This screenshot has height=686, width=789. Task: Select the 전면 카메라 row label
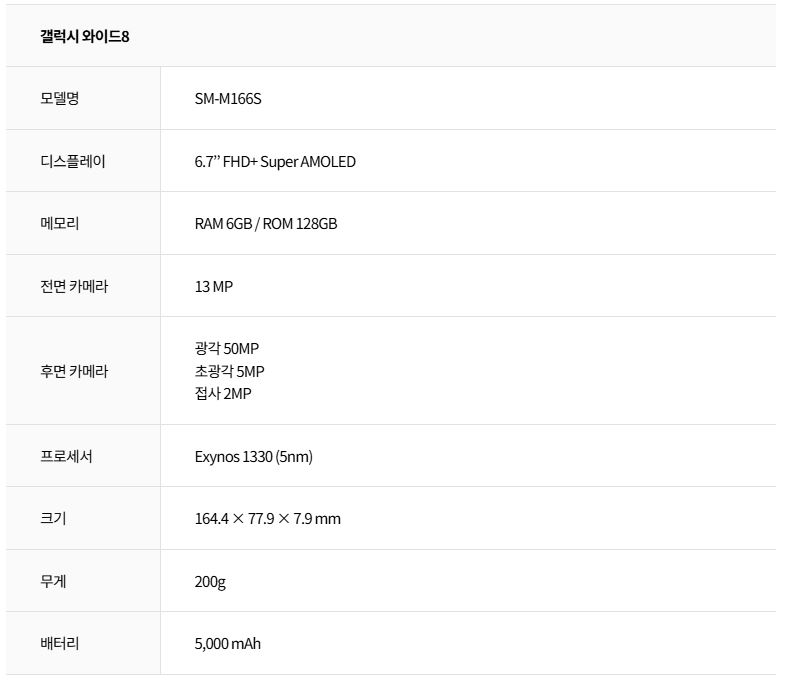click(x=74, y=286)
